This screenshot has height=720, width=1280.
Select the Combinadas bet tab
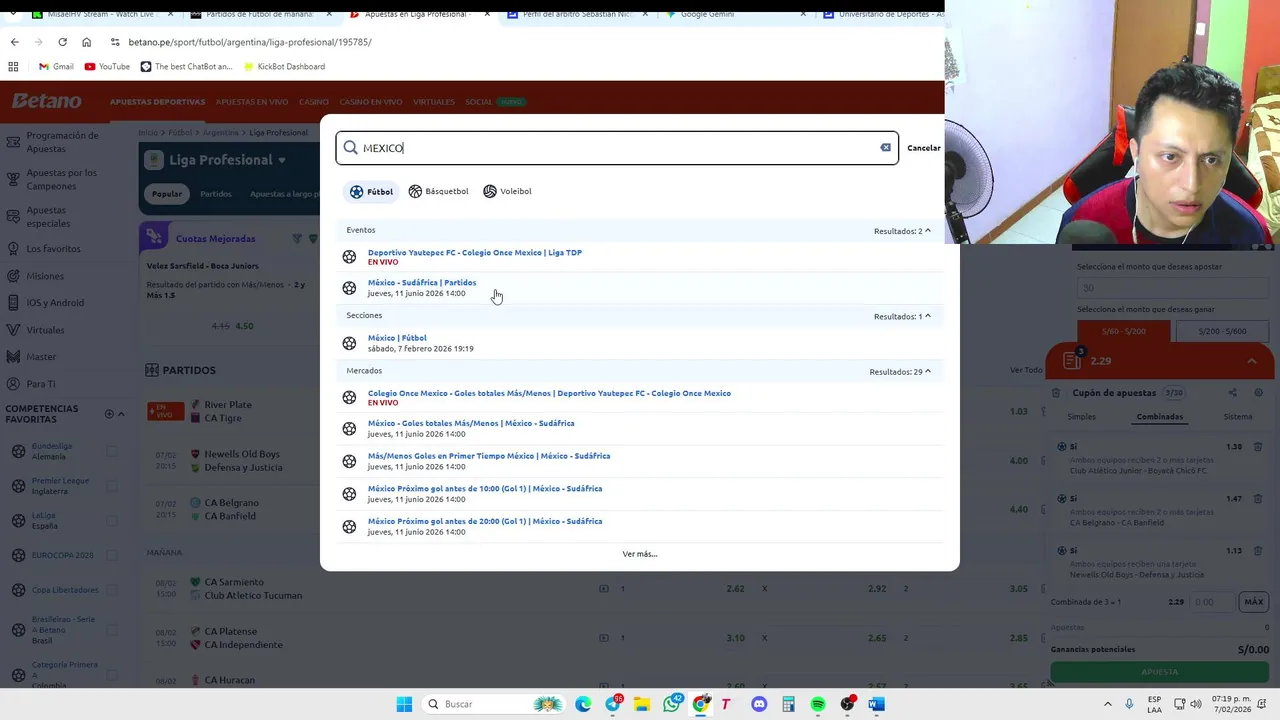pyautogui.click(x=1160, y=417)
